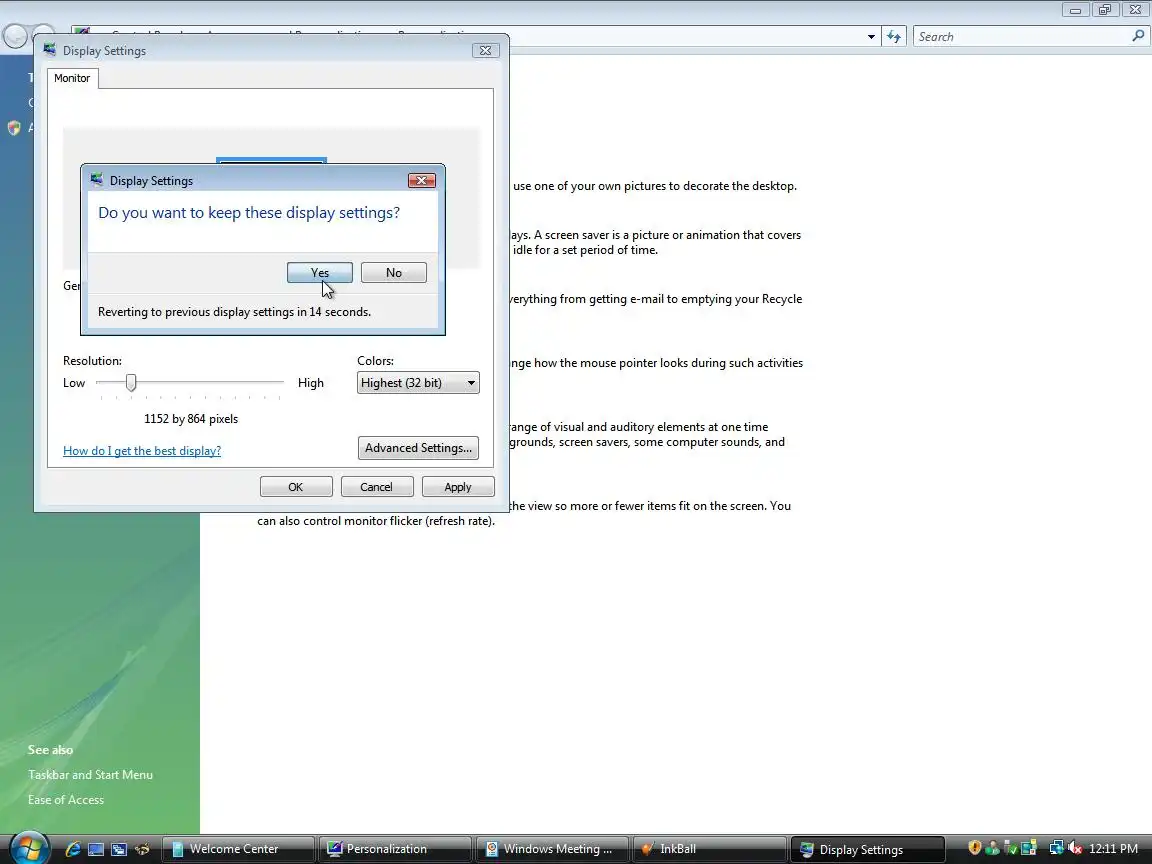Screen dimensions: 1152x864
Task: Click the shield icon in left sidebar
Action: (14, 128)
